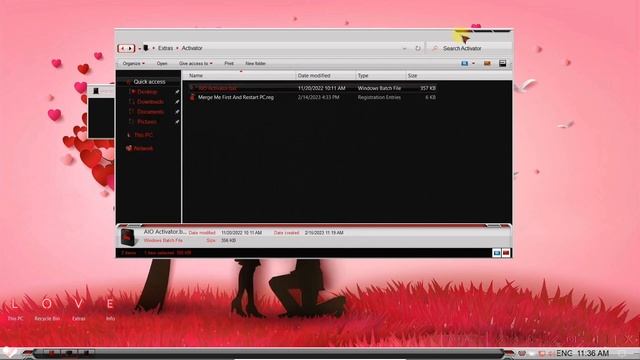Expand the Give access to menu
Screen dimensions: 640x360
click(x=196, y=64)
